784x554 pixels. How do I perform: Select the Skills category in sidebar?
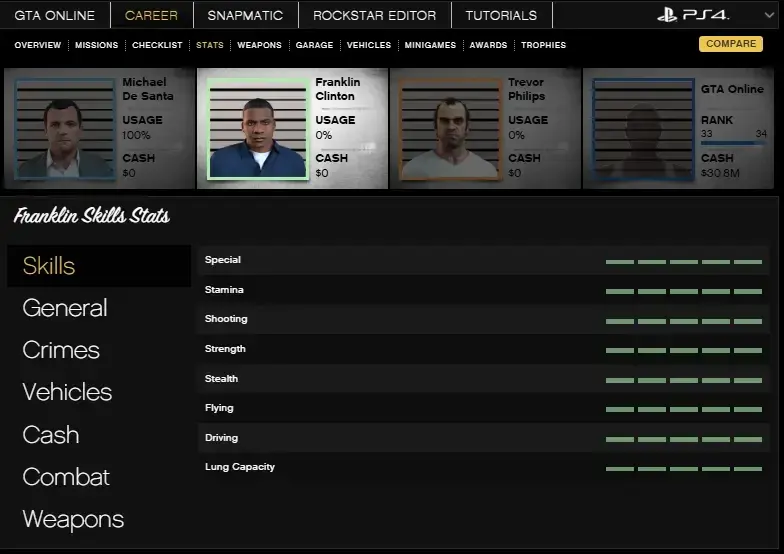pos(99,266)
